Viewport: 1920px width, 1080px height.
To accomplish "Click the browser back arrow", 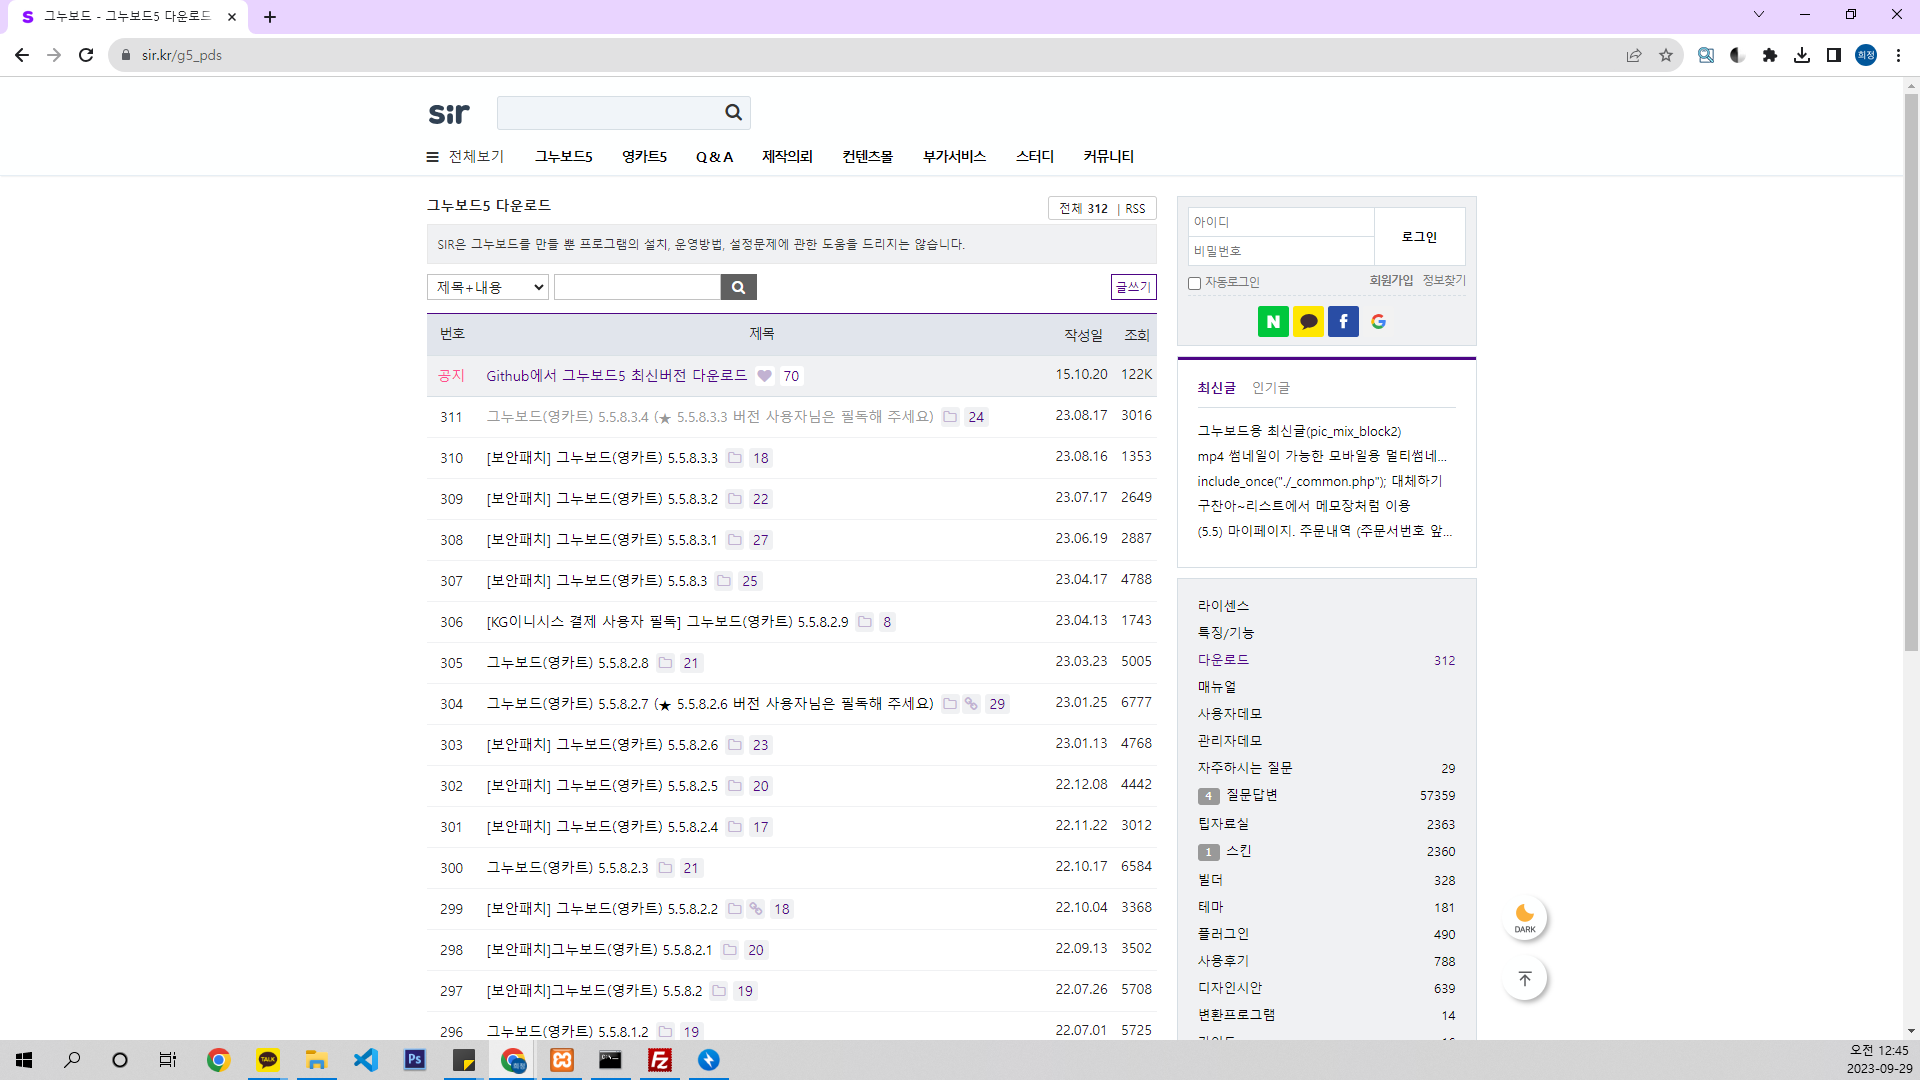I will (x=22, y=55).
